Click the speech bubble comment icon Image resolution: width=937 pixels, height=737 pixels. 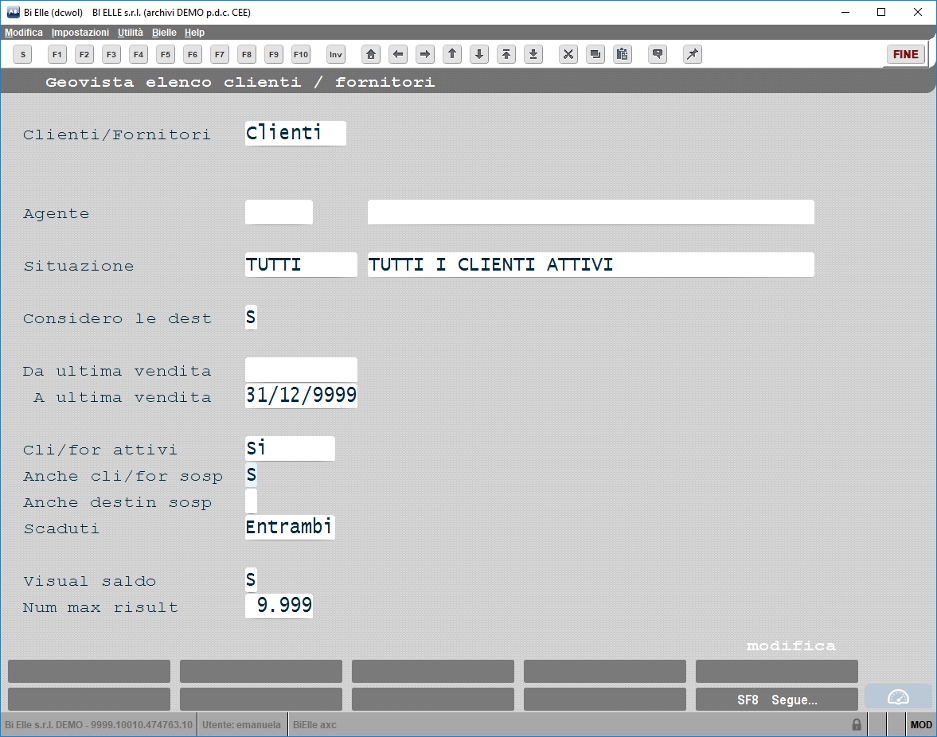[x=657, y=55]
